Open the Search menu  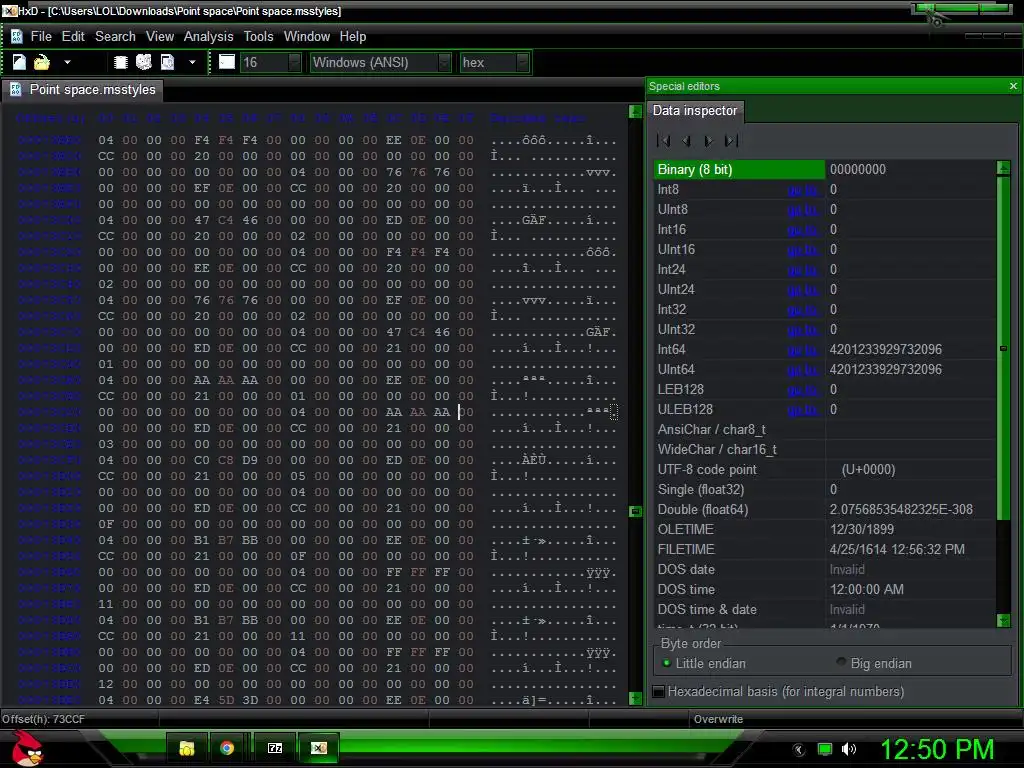coord(116,37)
